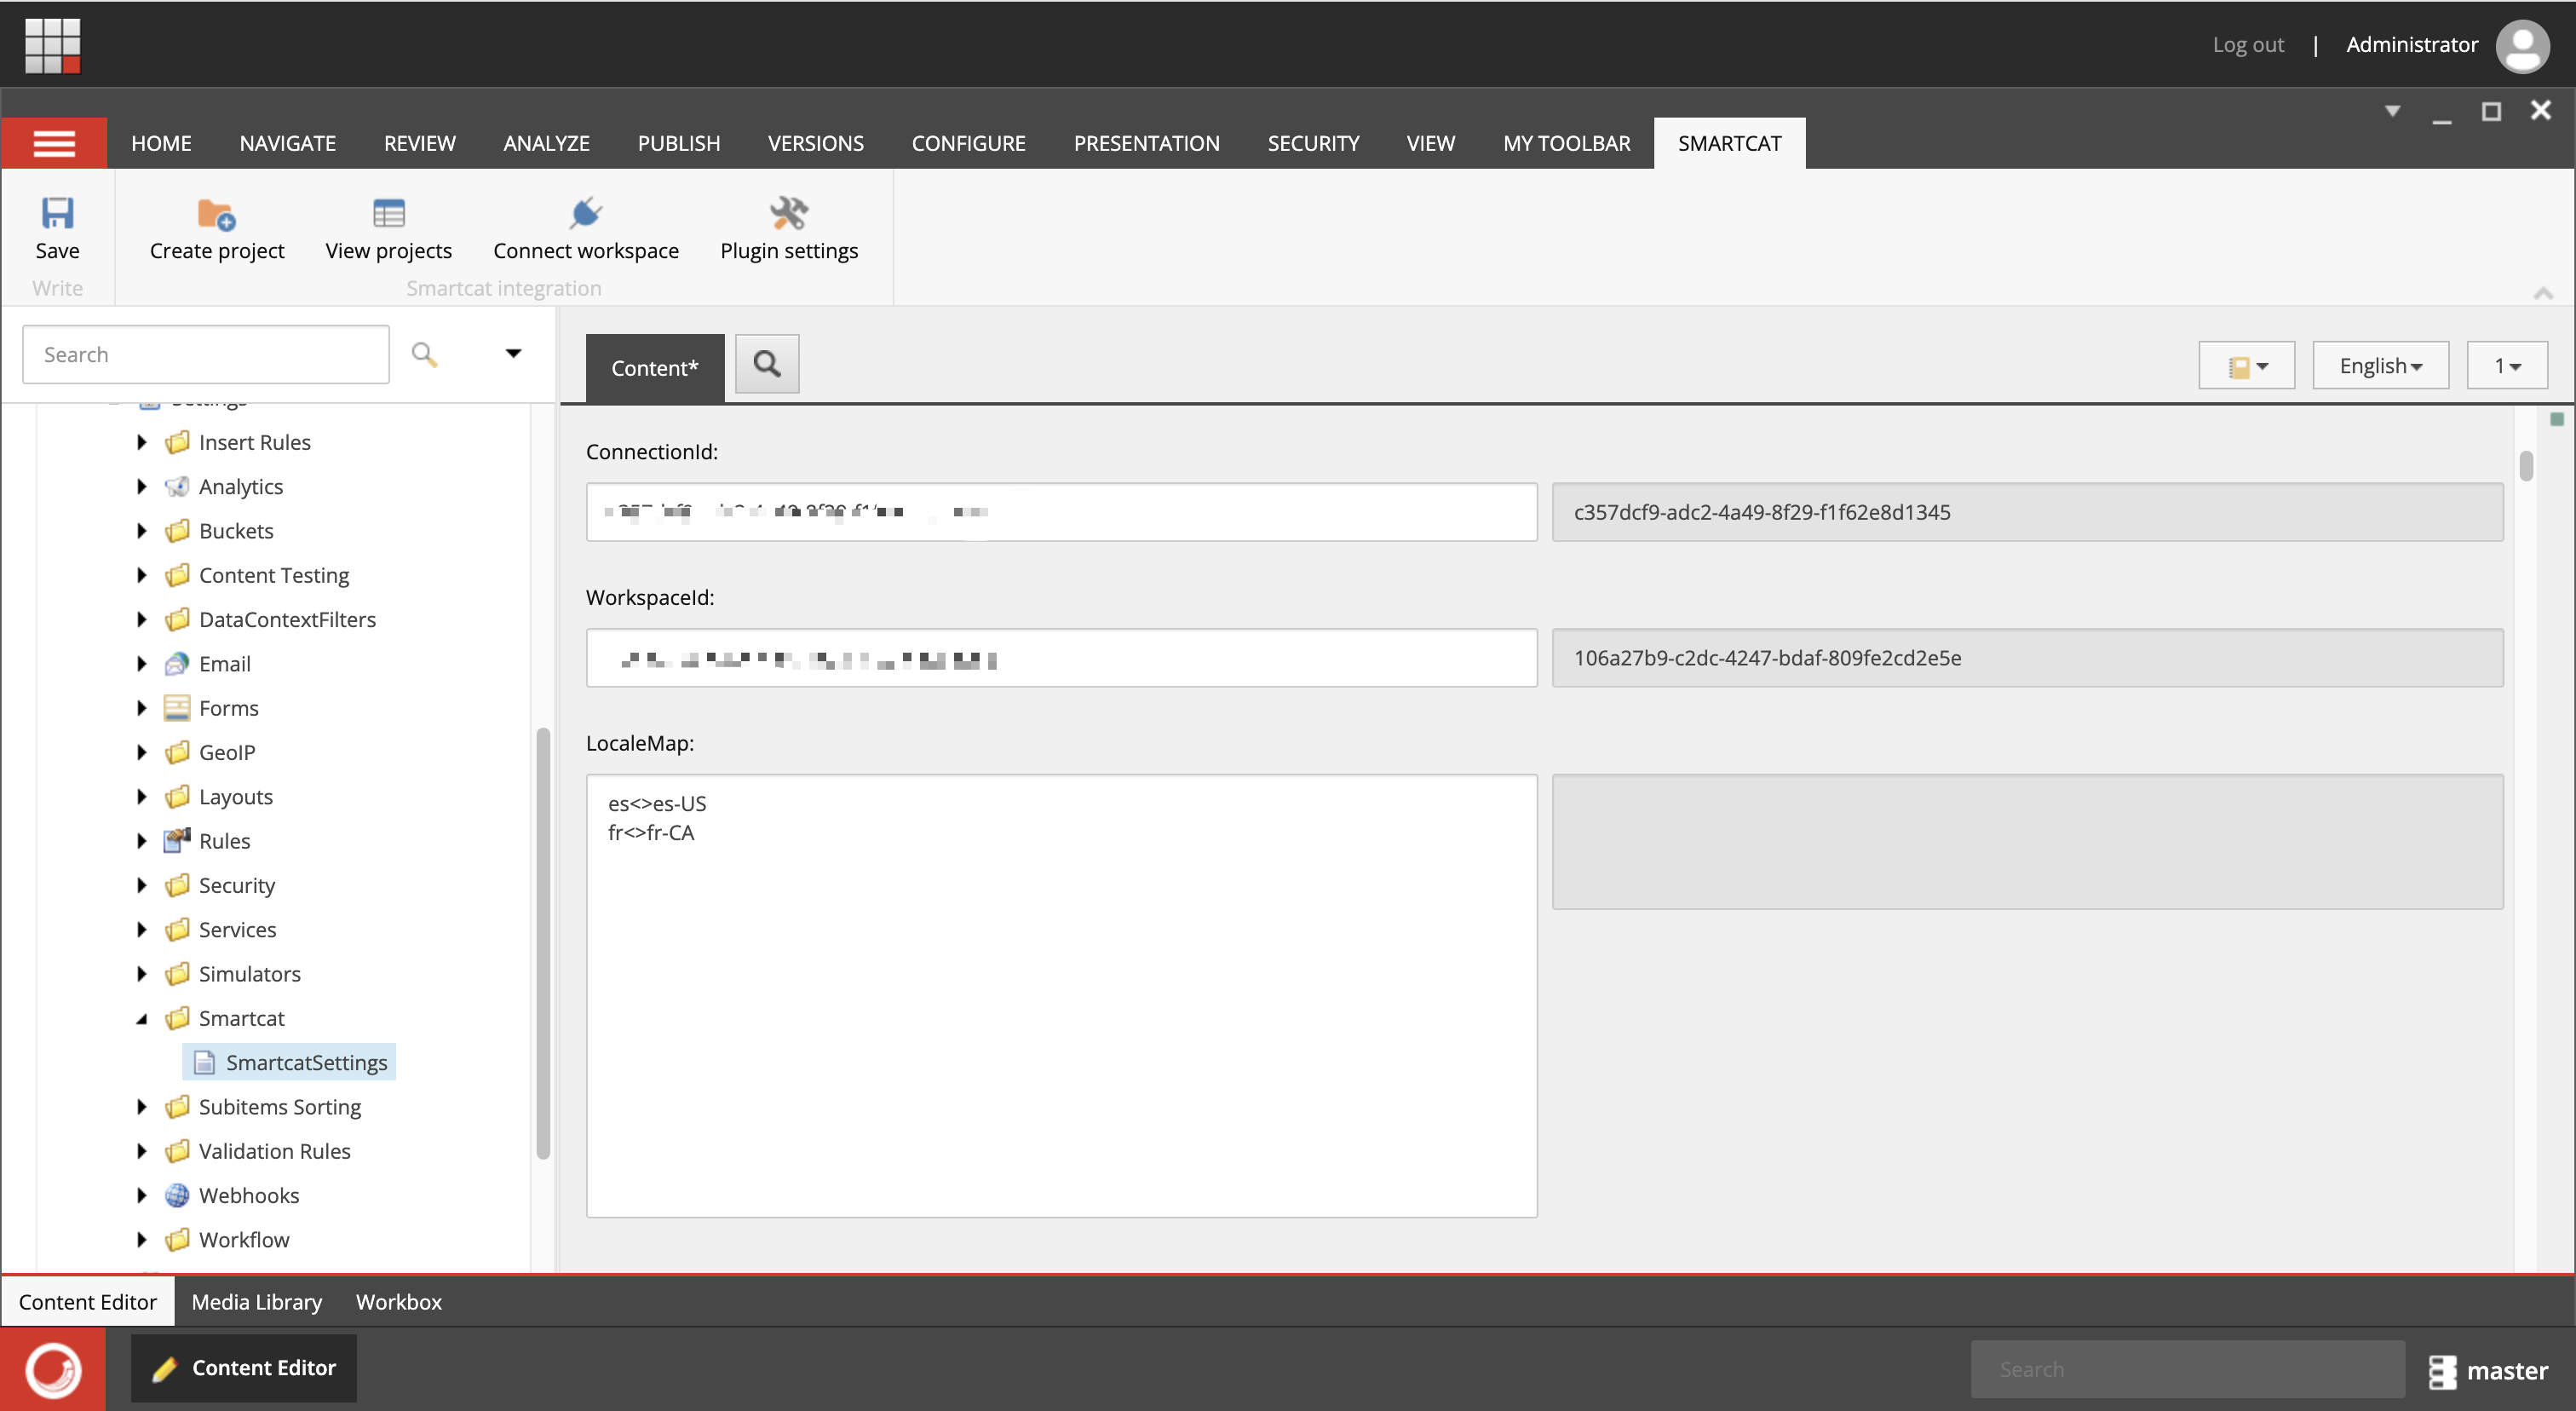Image resolution: width=2576 pixels, height=1411 pixels.
Task: Click the Administrator avatar icon
Action: tap(2522, 45)
